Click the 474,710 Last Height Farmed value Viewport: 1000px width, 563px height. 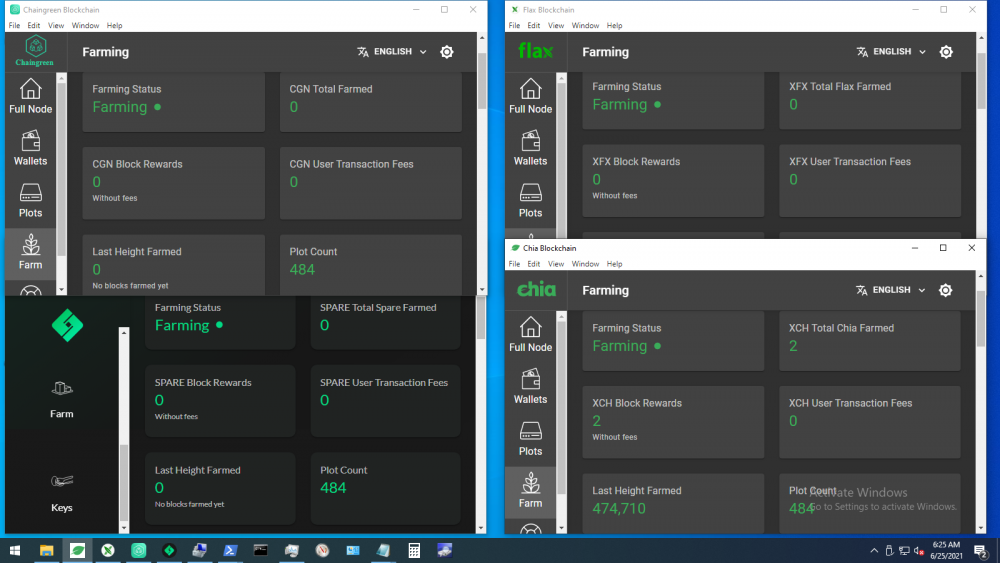pos(619,509)
